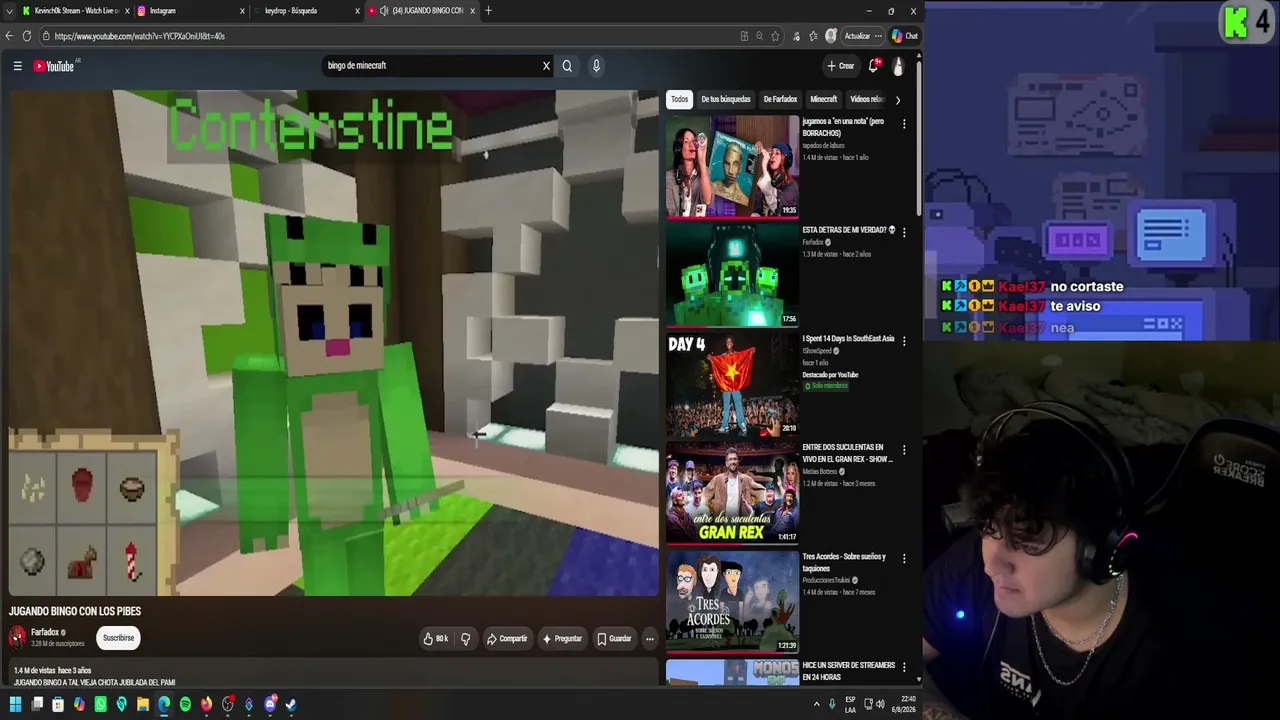Show more filter chips with right arrow

click(897, 100)
